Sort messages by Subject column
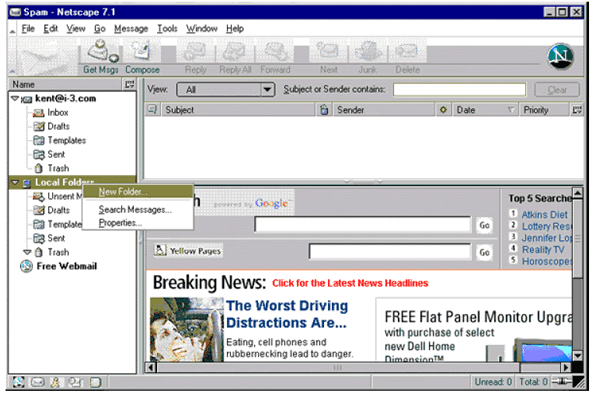600x398 pixels. coord(237,110)
